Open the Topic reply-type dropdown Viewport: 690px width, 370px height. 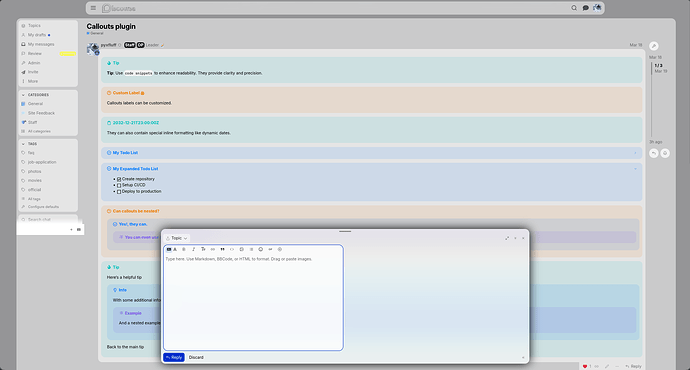[x=177, y=238]
